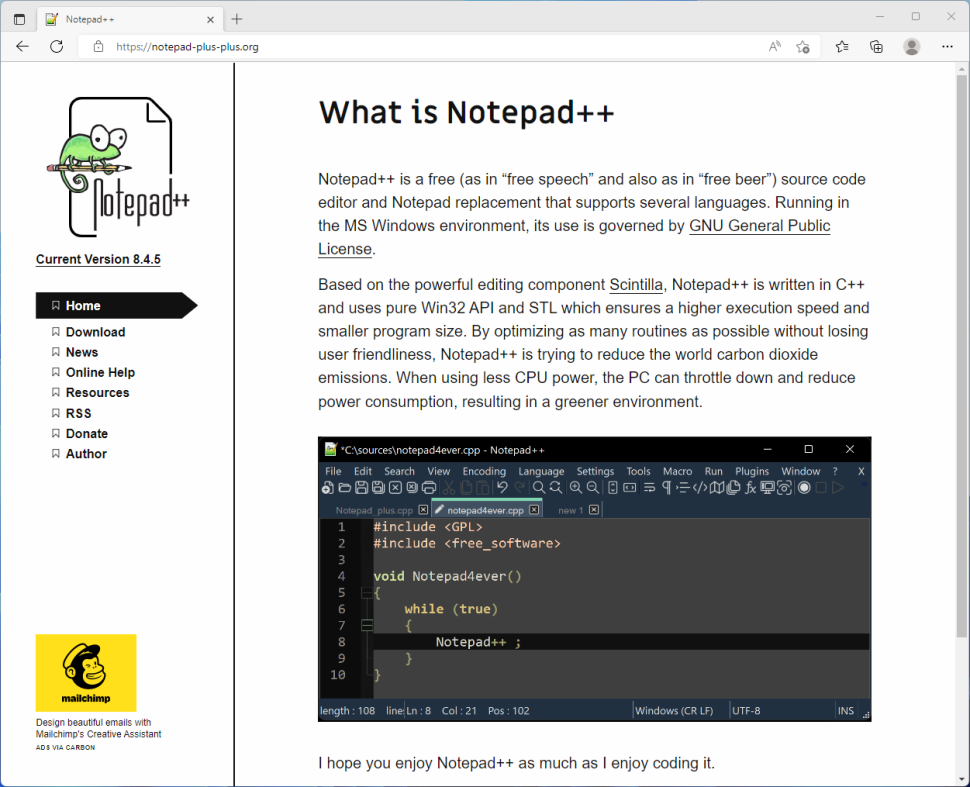The image size is (970, 787).
Task: Click the Windows (CR LF) status field
Action: (674, 711)
